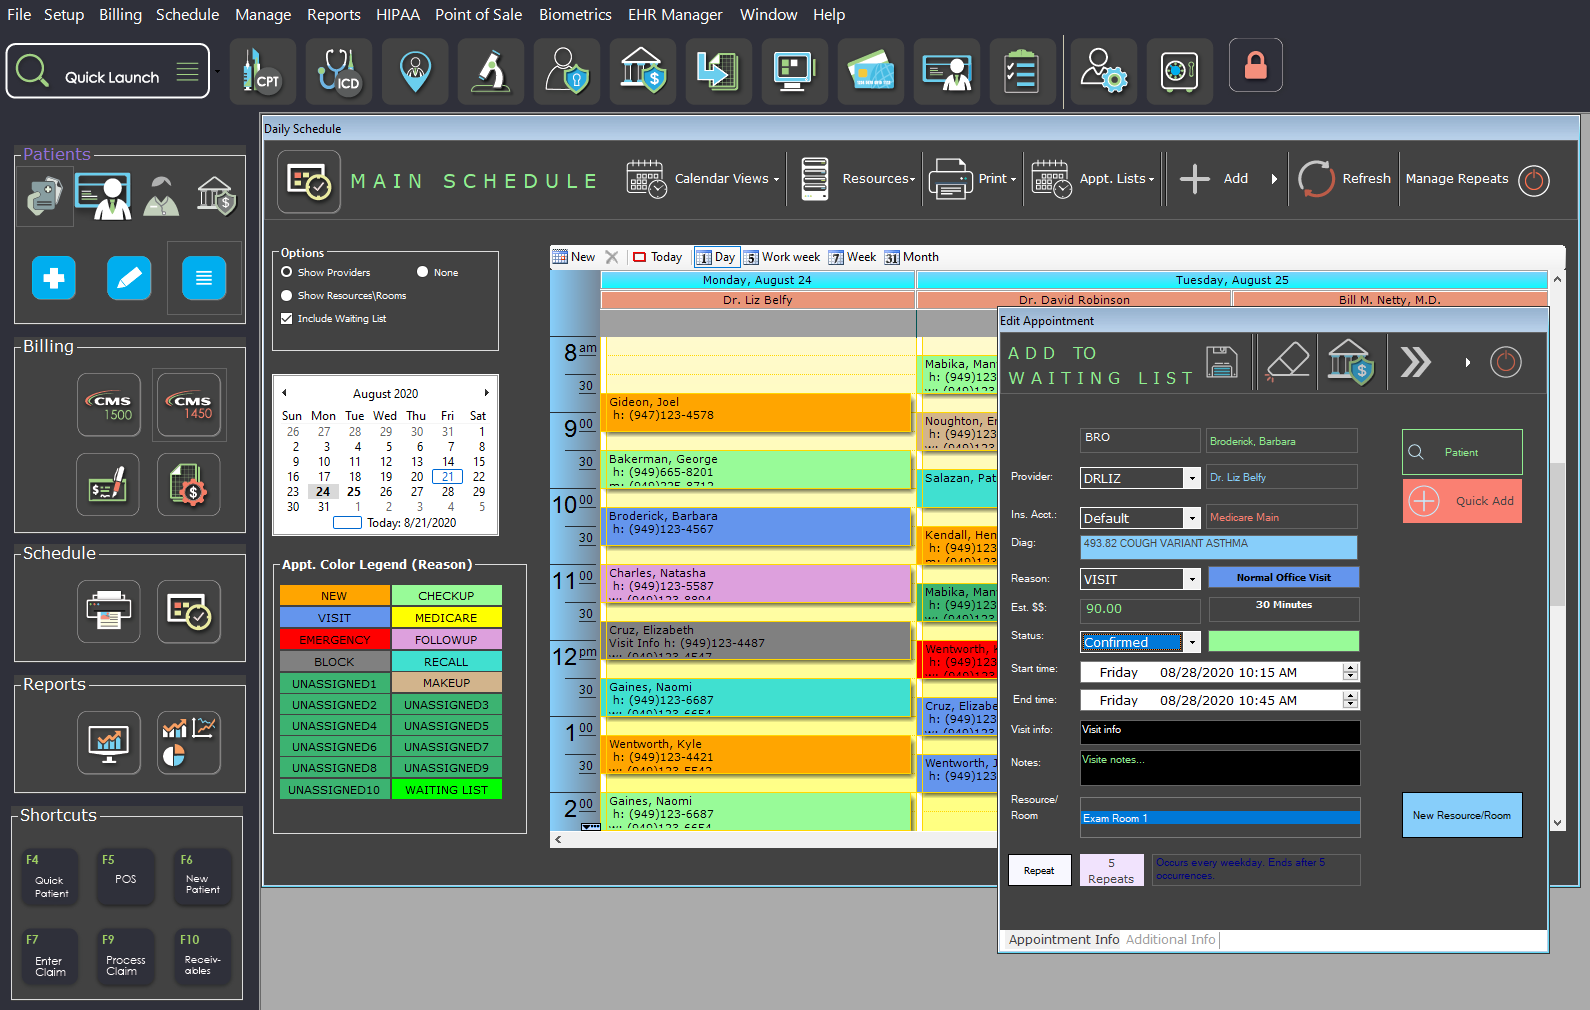1590x1010 pixels.
Task: Click the printer icon in Schedule panel
Action: point(109,610)
